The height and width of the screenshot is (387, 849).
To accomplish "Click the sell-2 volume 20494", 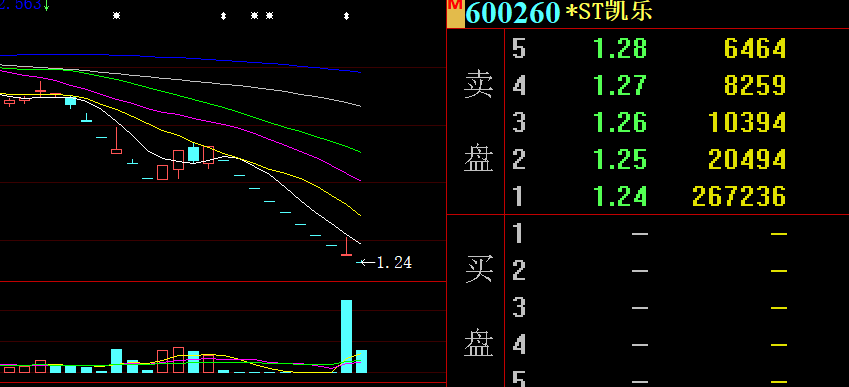I will click(x=747, y=159).
